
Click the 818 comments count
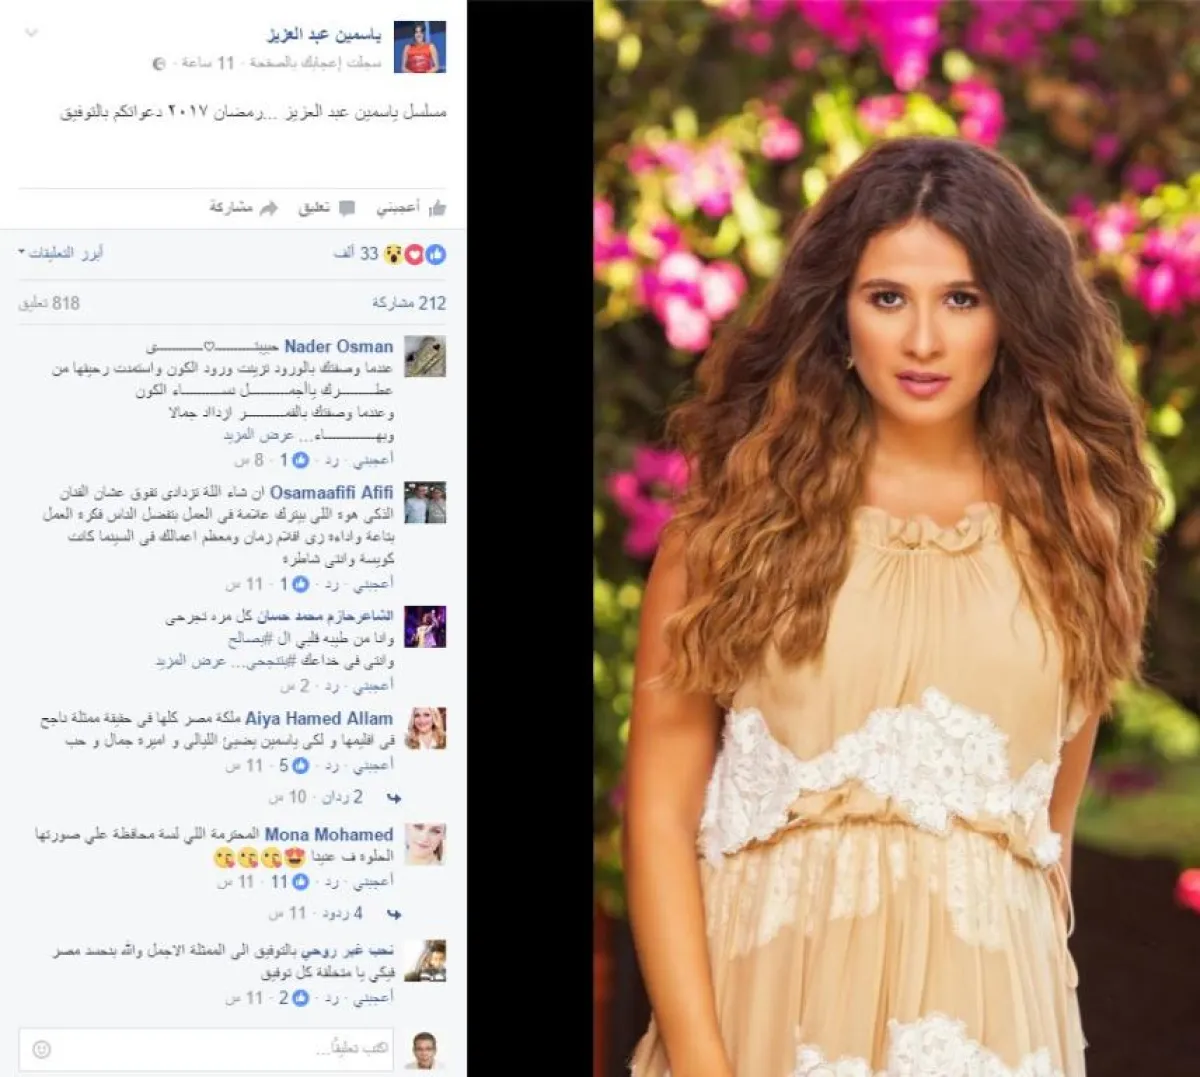(x=49, y=303)
